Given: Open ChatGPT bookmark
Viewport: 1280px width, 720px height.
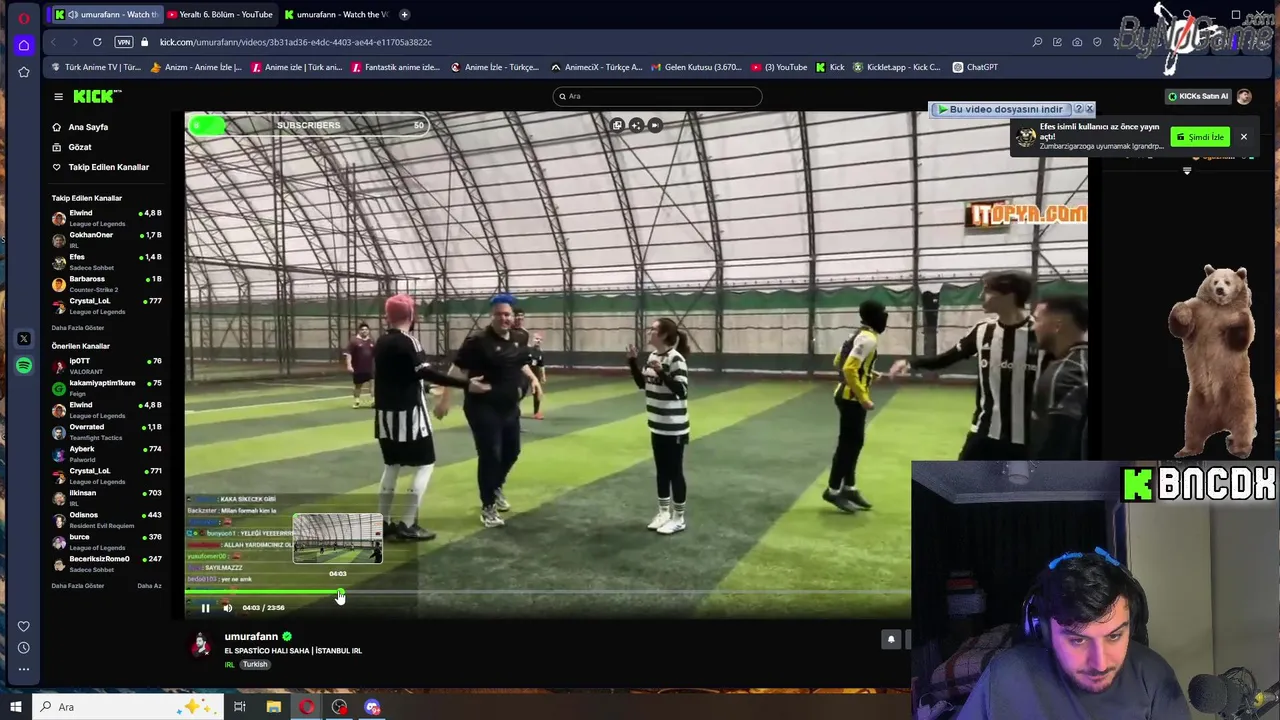Looking at the screenshot, I should [x=975, y=67].
